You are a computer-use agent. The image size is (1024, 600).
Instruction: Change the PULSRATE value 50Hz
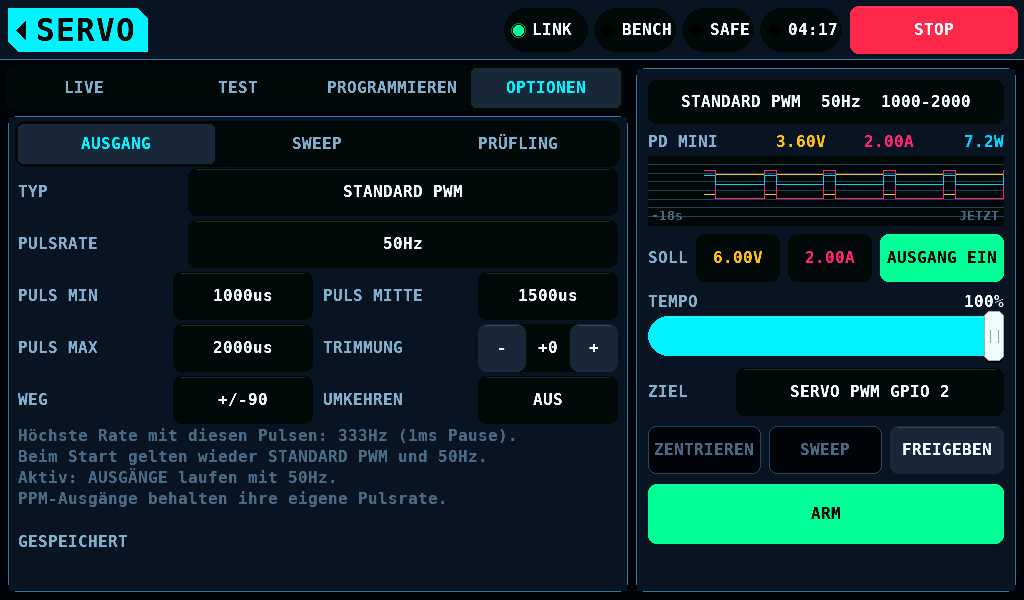tap(403, 244)
